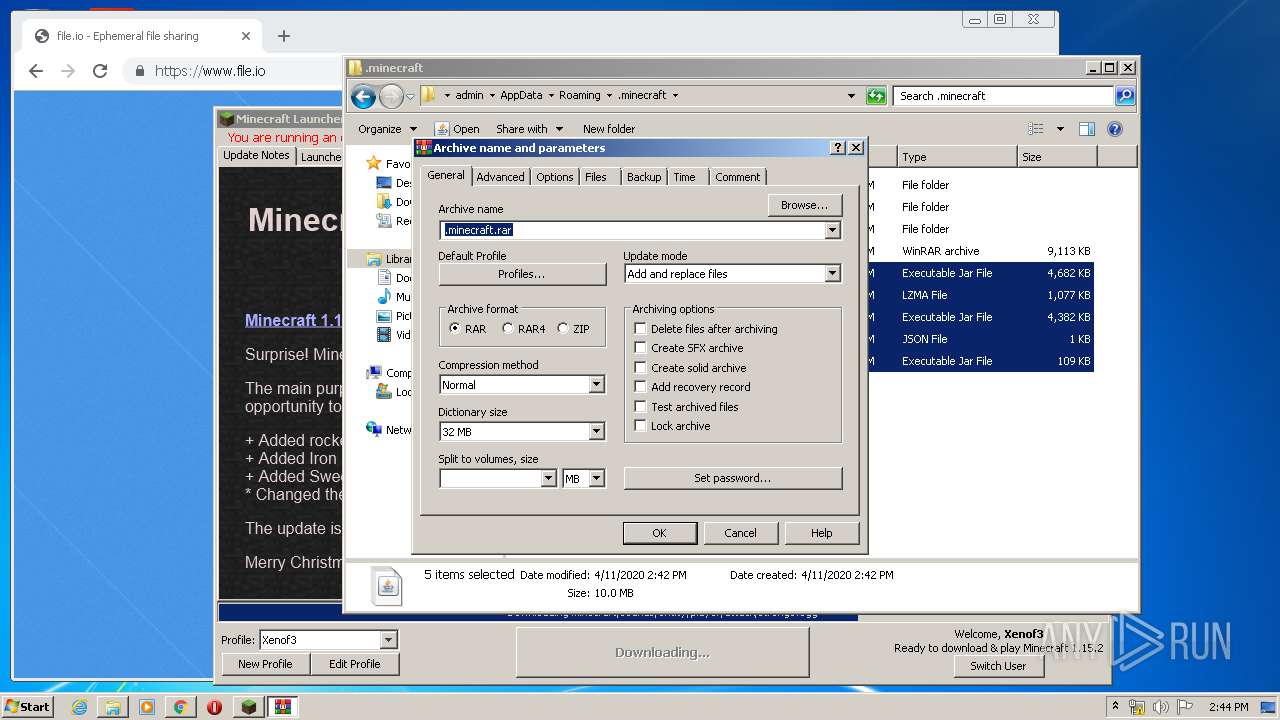Confirm archive with OK button
Screen dimensions: 1280x720
point(659,533)
